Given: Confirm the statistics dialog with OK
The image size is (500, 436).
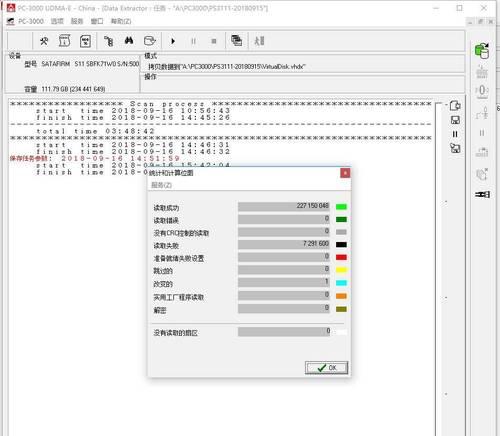Looking at the screenshot, I should [326, 368].
